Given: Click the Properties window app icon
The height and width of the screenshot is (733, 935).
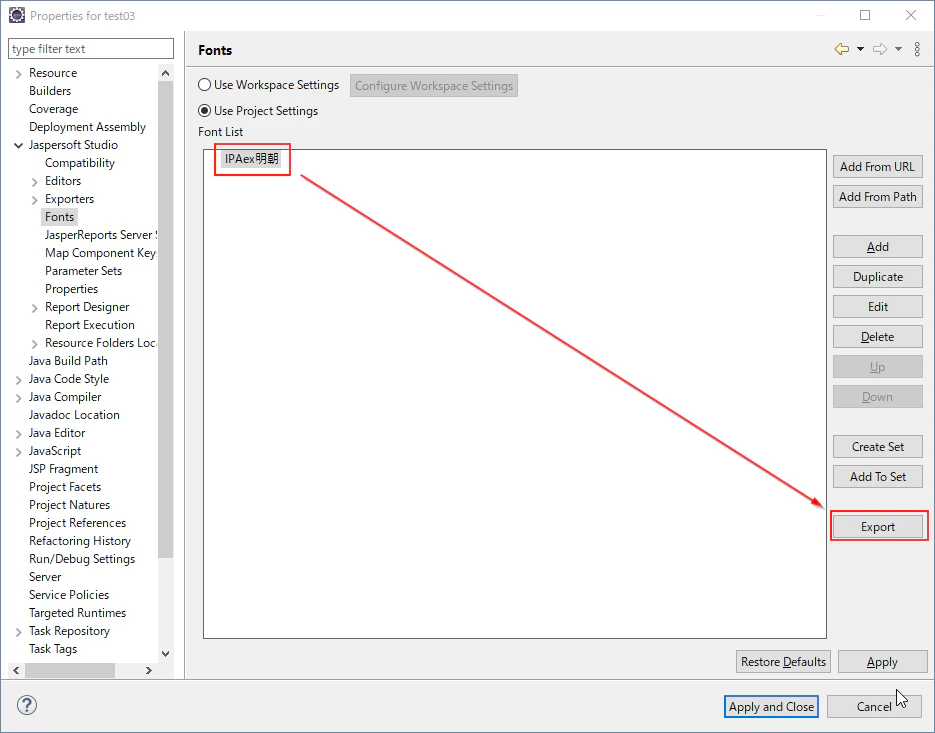Looking at the screenshot, I should click(x=17, y=15).
